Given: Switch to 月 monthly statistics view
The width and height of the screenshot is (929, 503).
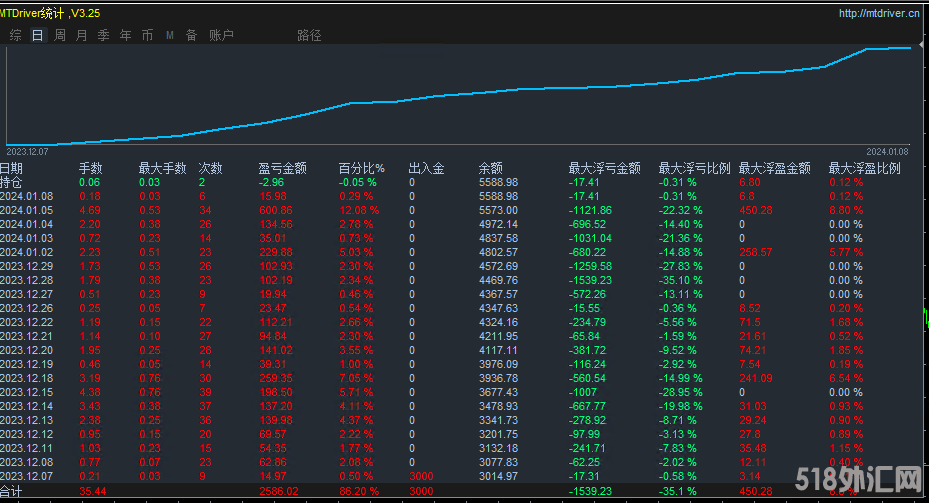Looking at the screenshot, I should click(x=81, y=35).
